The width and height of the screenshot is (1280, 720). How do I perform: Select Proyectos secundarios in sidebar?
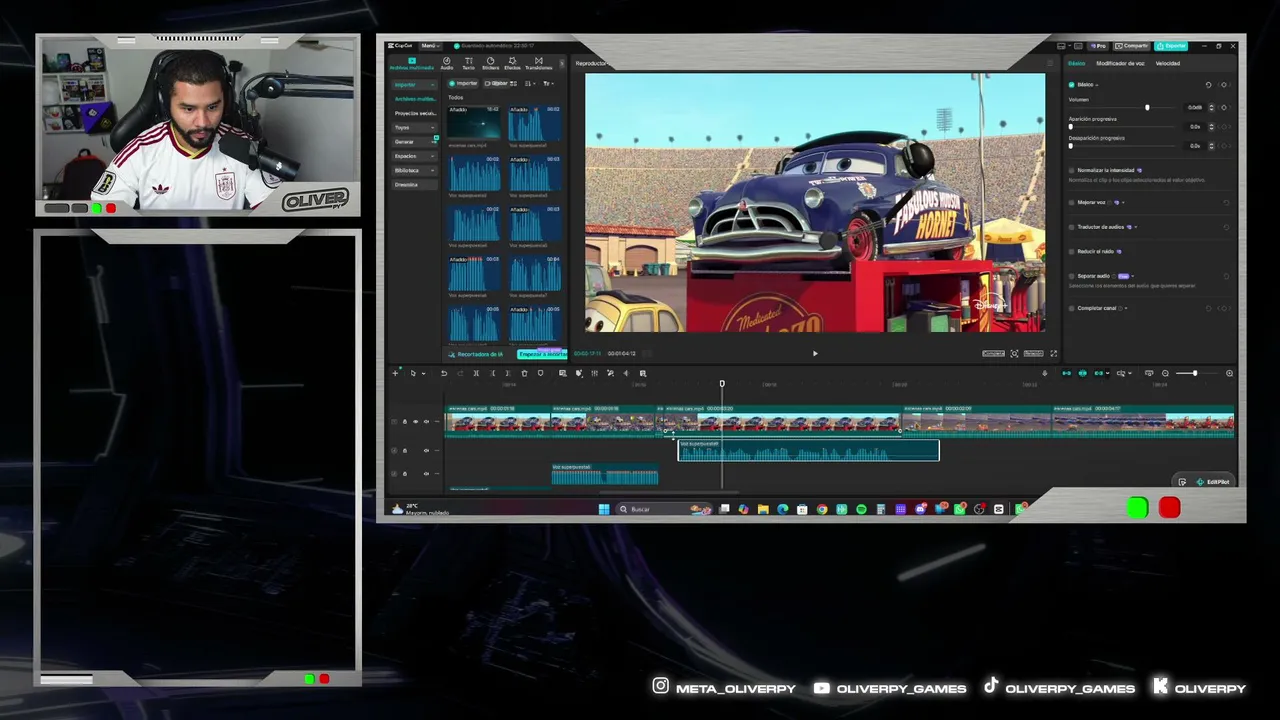414,113
